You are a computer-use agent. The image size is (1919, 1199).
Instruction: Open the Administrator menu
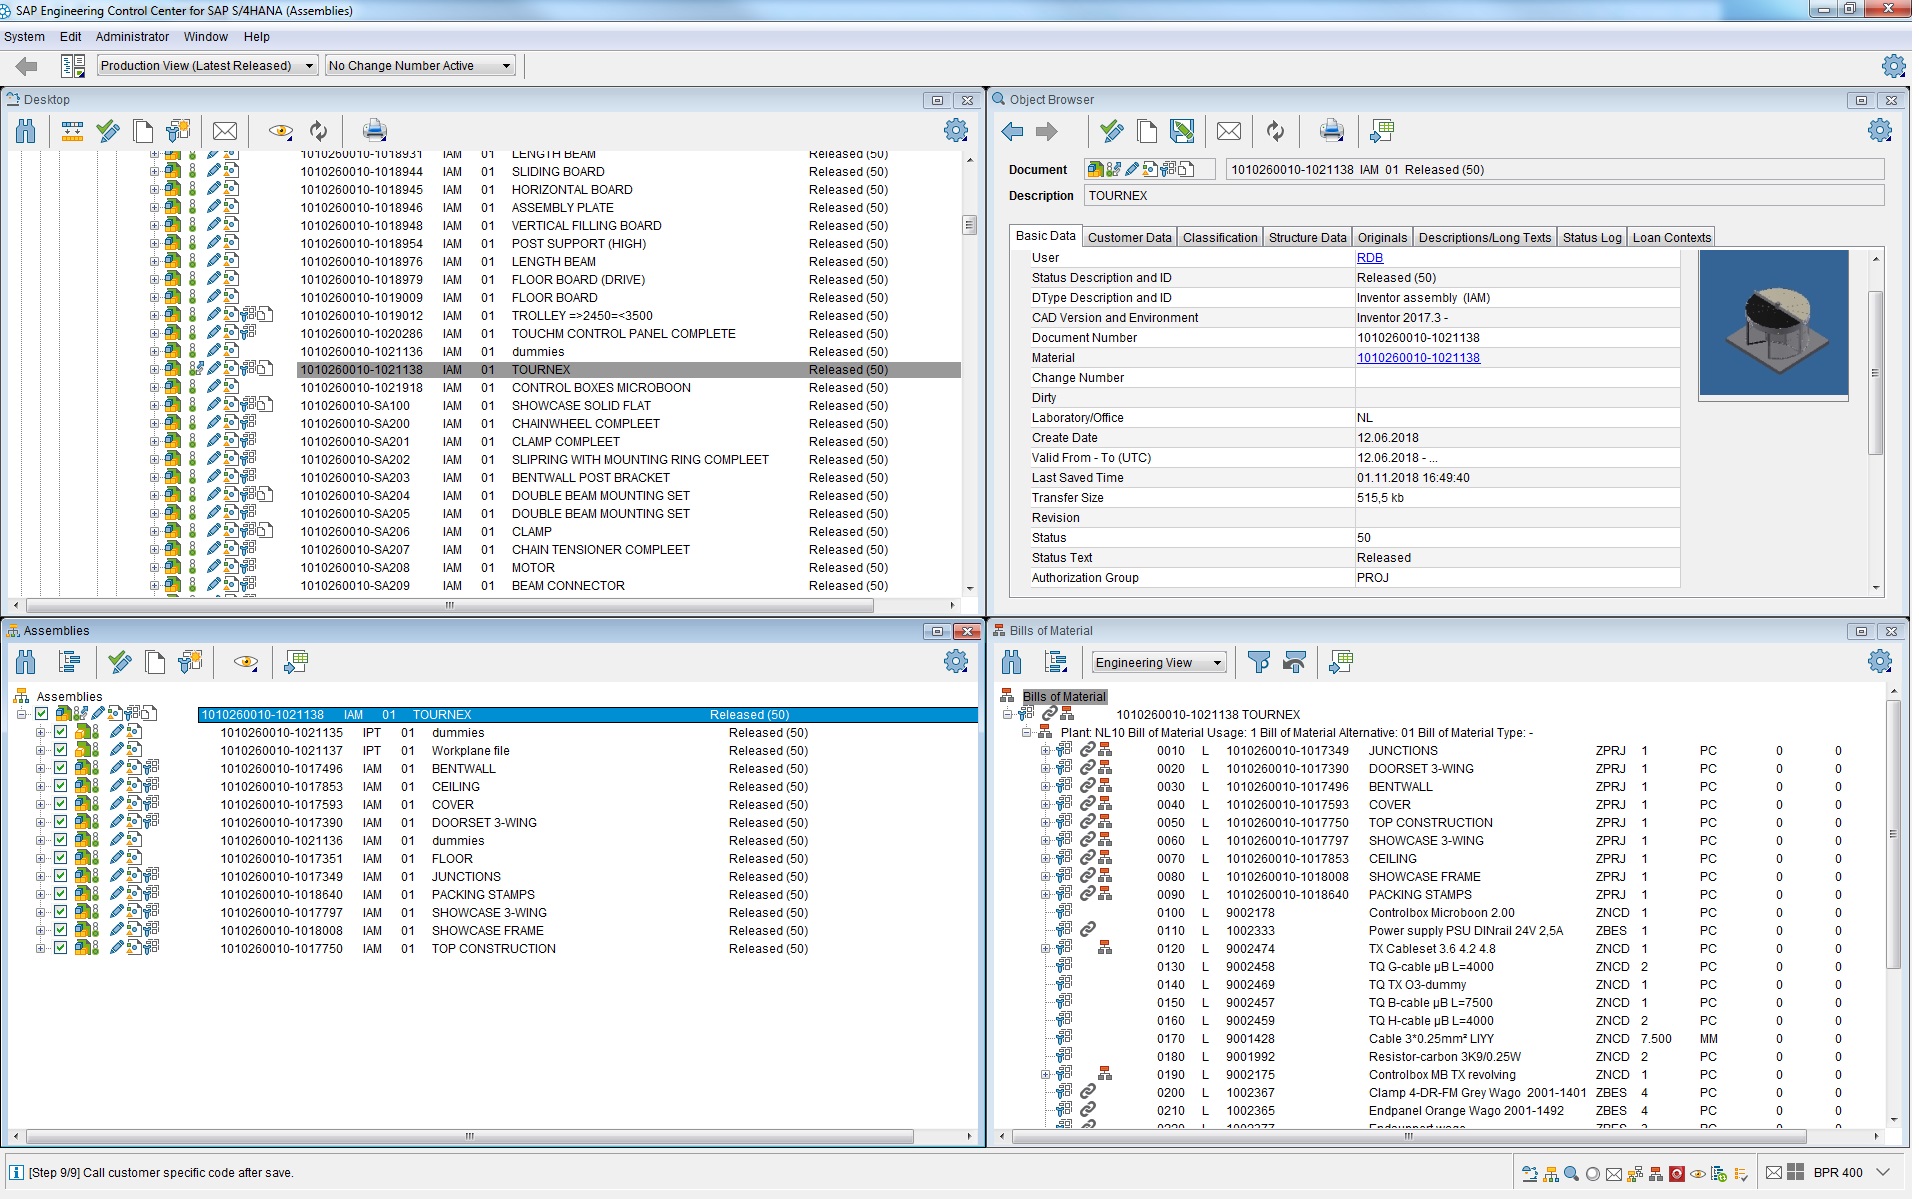(132, 37)
